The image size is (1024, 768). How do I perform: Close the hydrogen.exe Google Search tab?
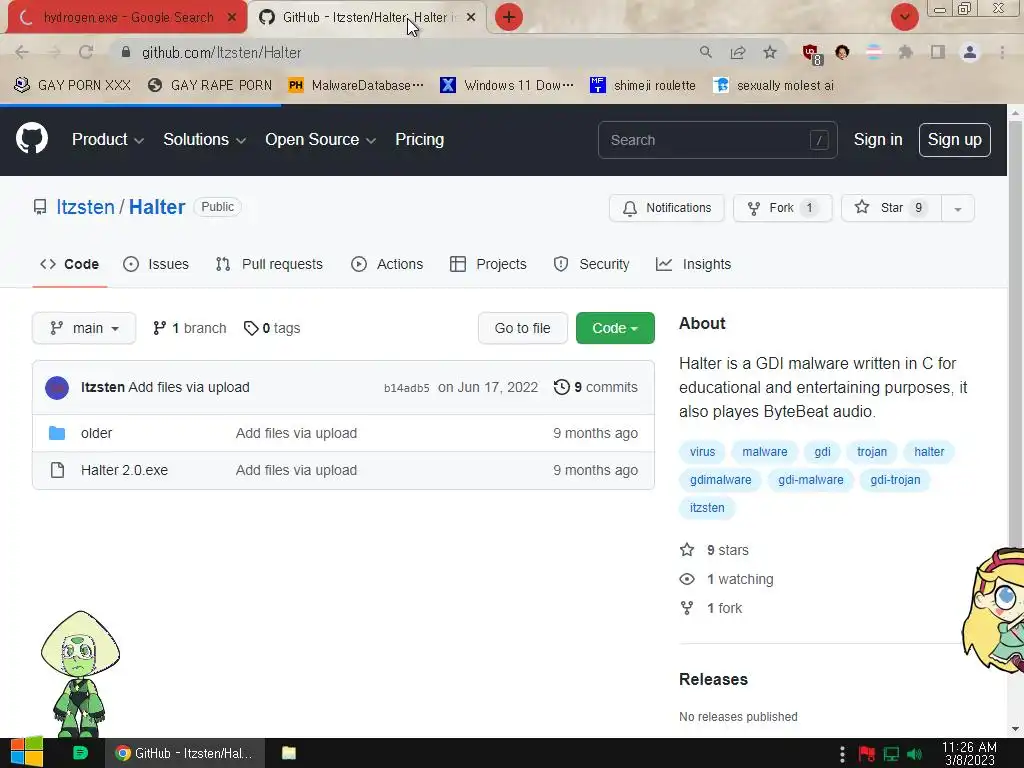coord(231,17)
